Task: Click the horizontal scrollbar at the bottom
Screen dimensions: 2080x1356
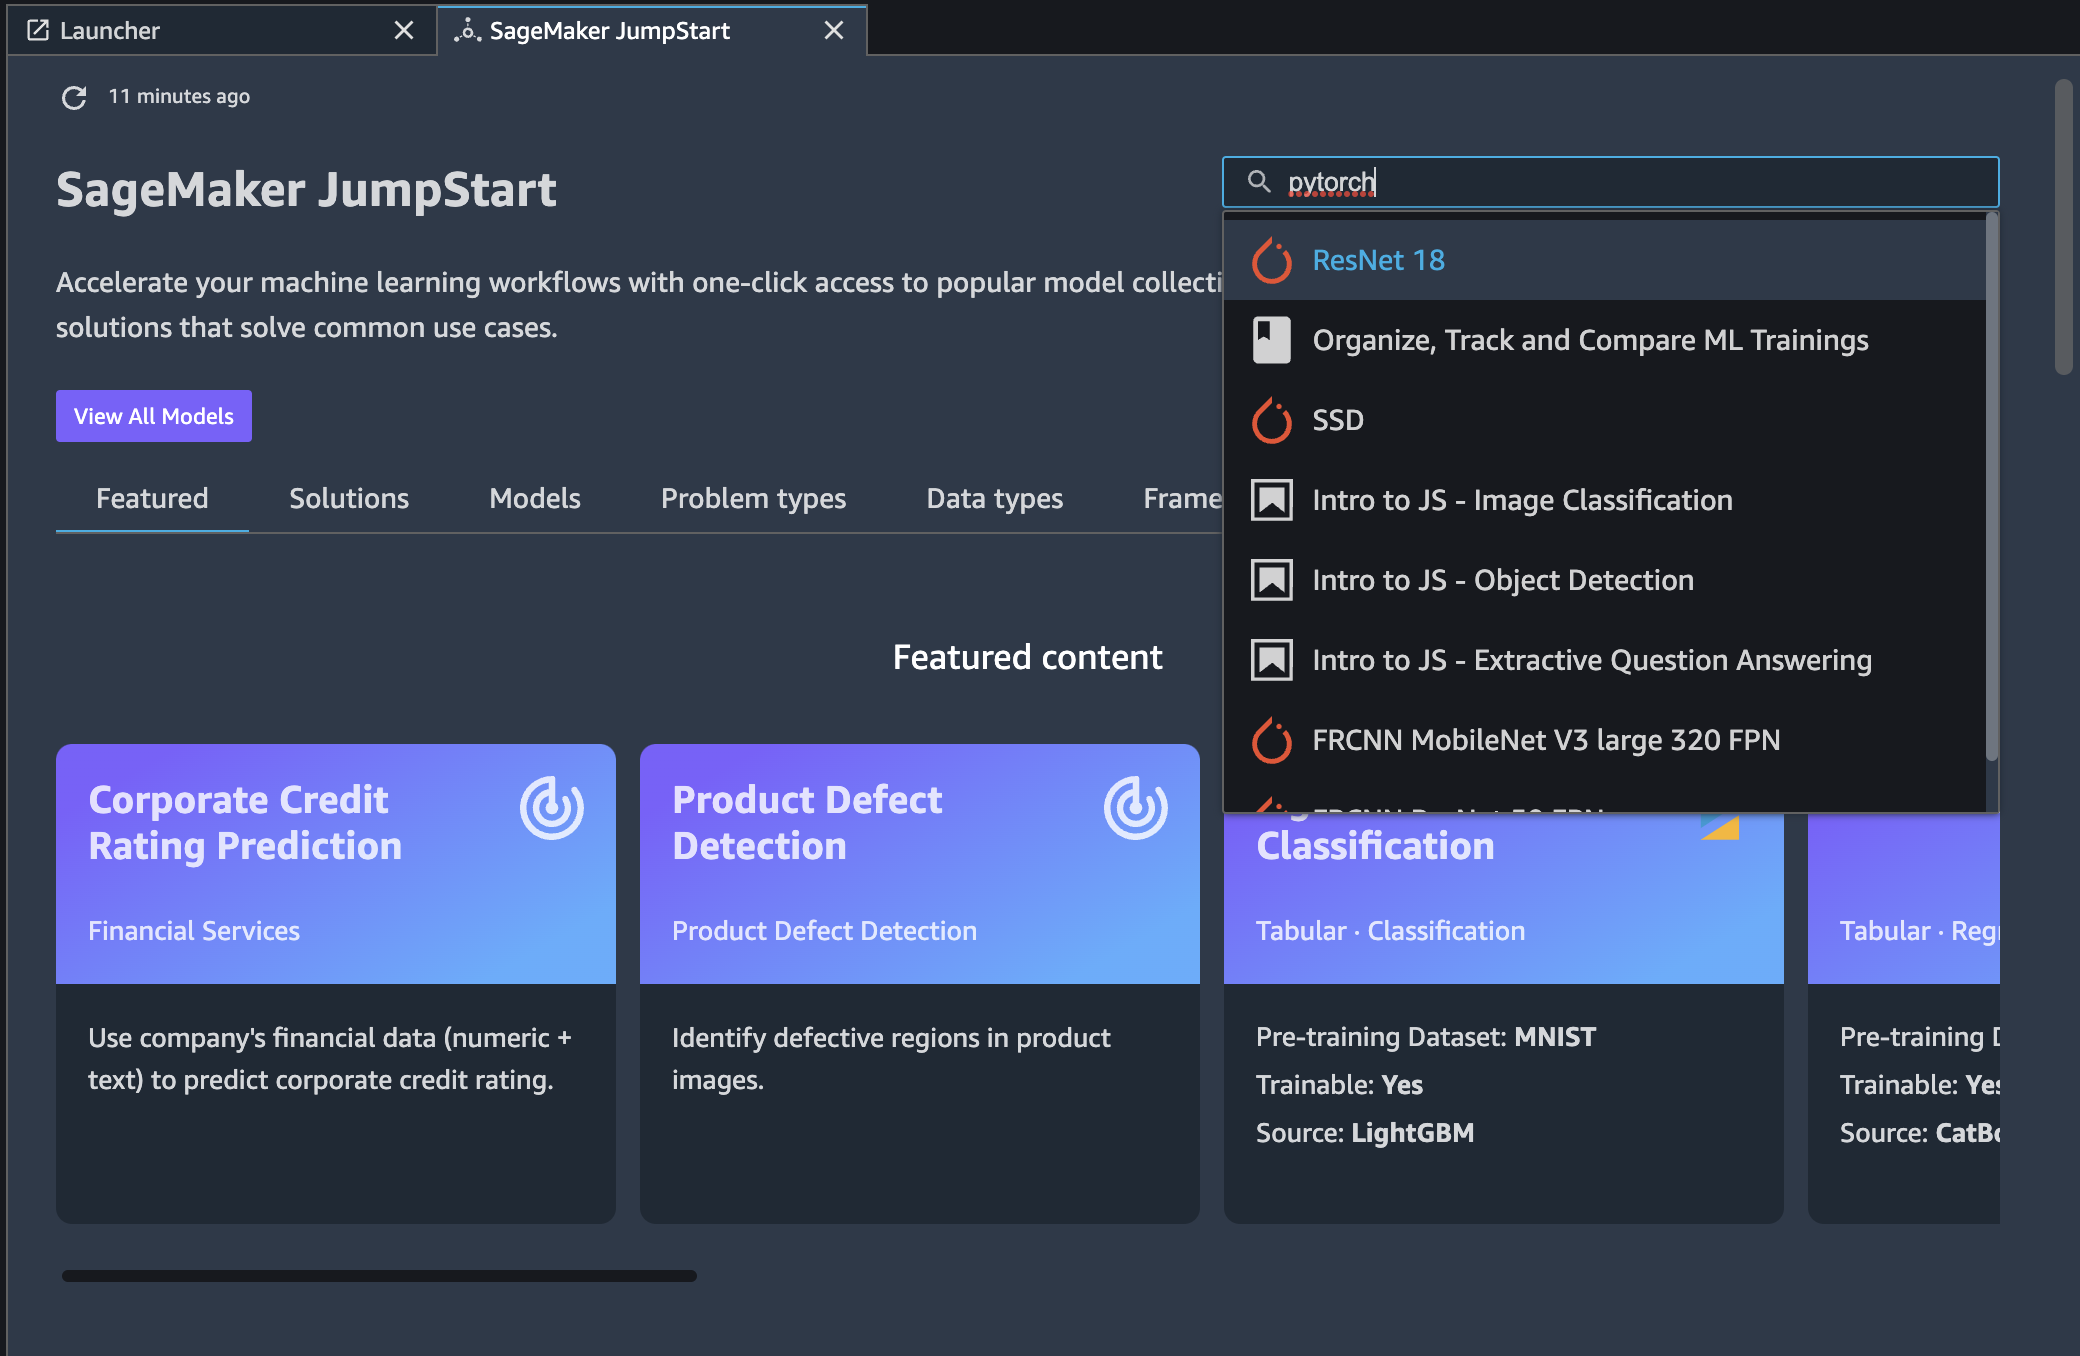Action: point(380,1275)
